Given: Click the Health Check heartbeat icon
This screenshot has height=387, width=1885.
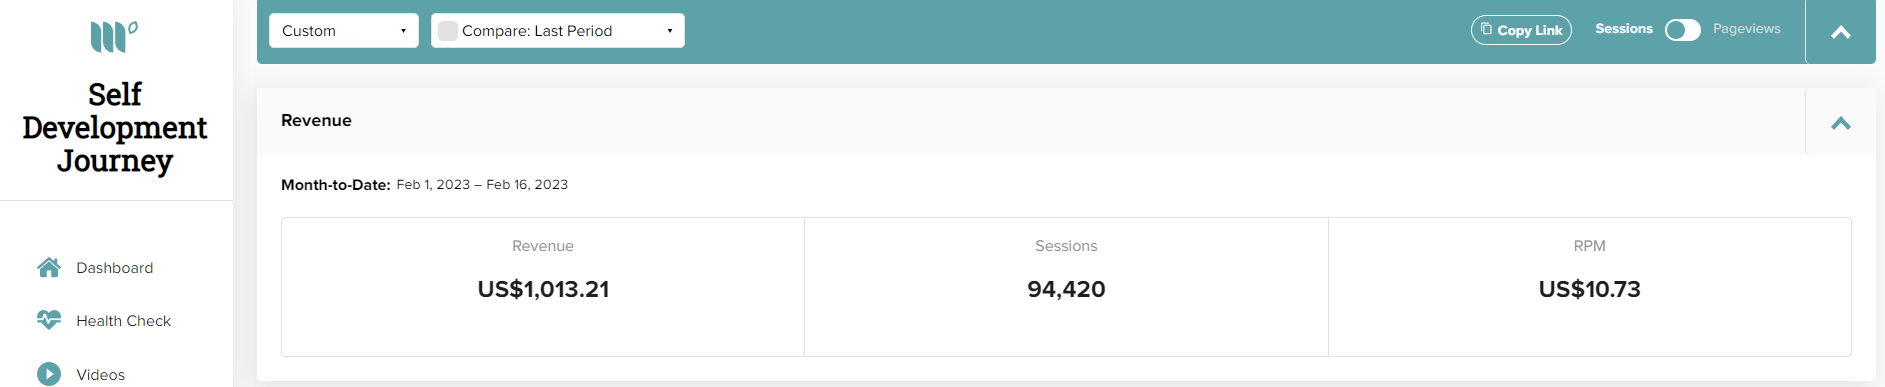Looking at the screenshot, I should tap(49, 320).
